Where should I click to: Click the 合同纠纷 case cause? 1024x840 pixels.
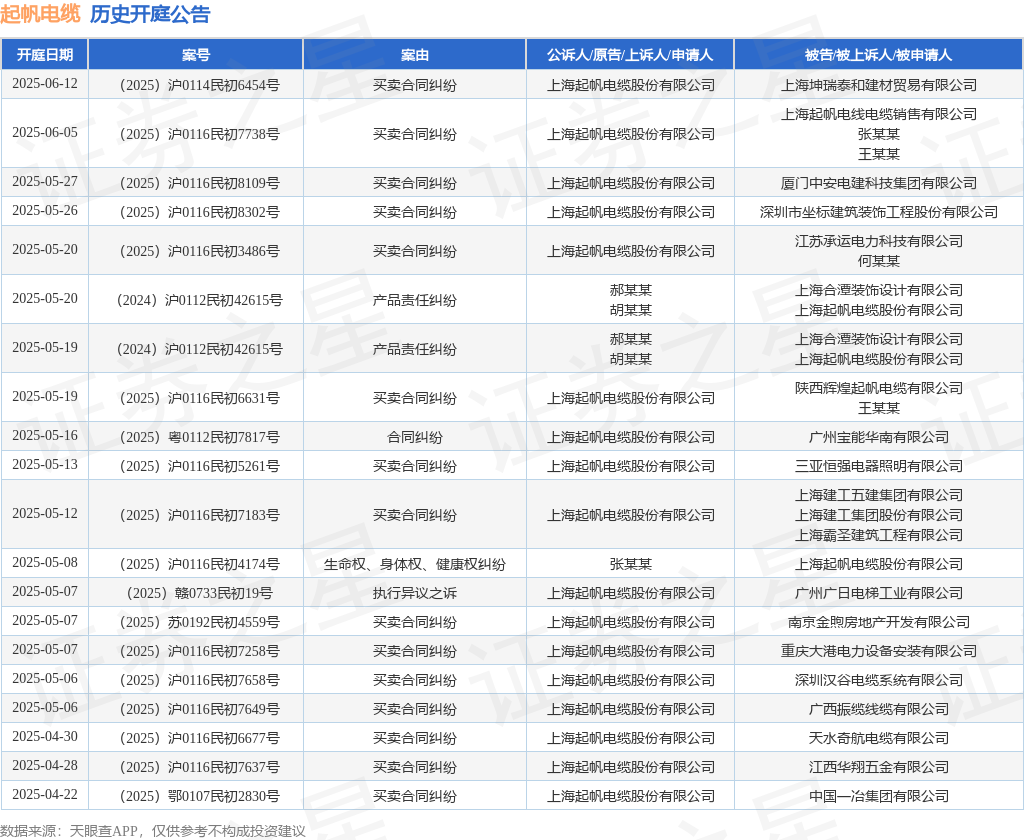click(415, 437)
